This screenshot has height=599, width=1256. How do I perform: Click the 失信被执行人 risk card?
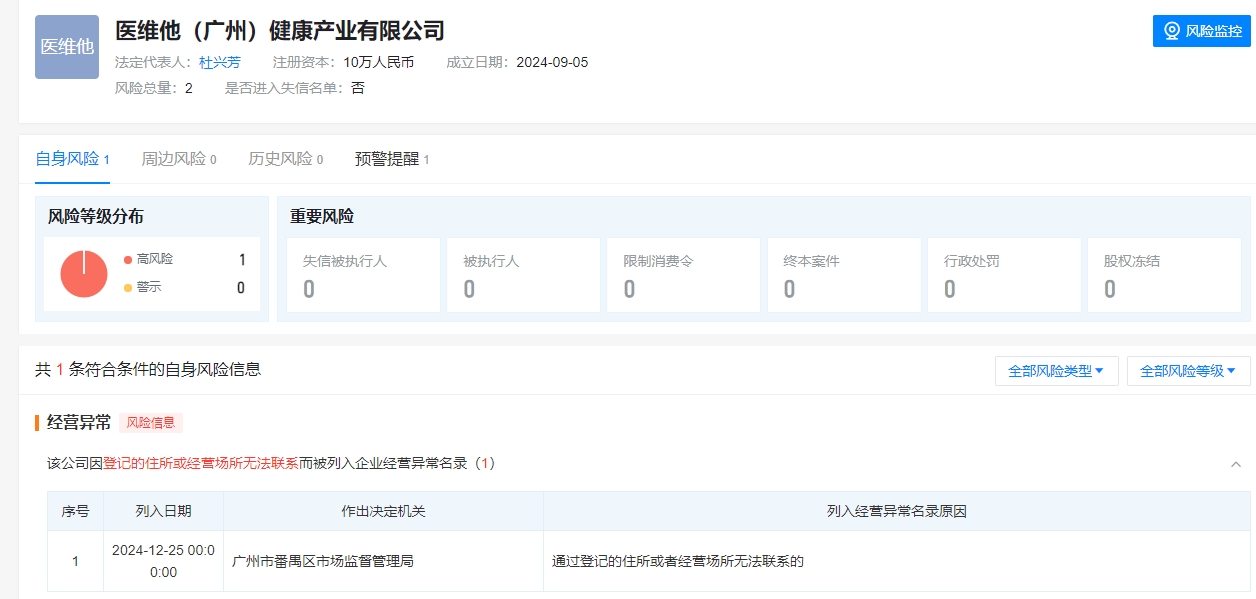point(362,275)
